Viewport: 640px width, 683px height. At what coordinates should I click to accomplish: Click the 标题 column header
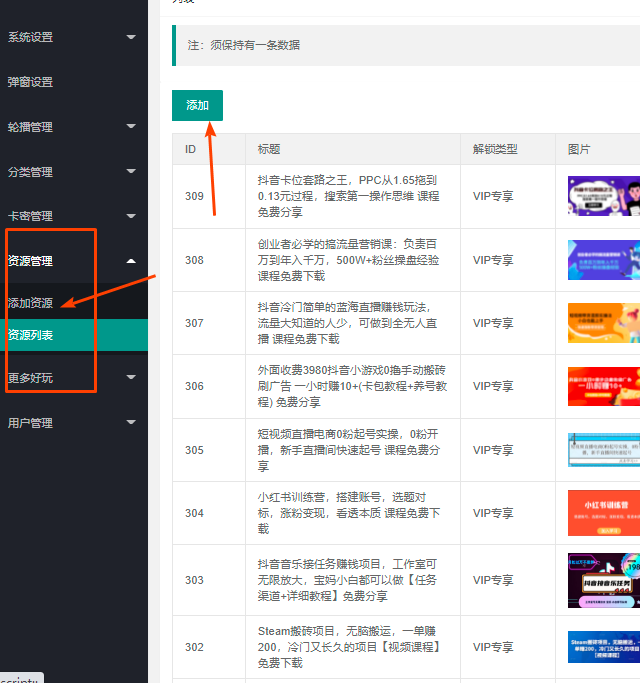(x=269, y=149)
